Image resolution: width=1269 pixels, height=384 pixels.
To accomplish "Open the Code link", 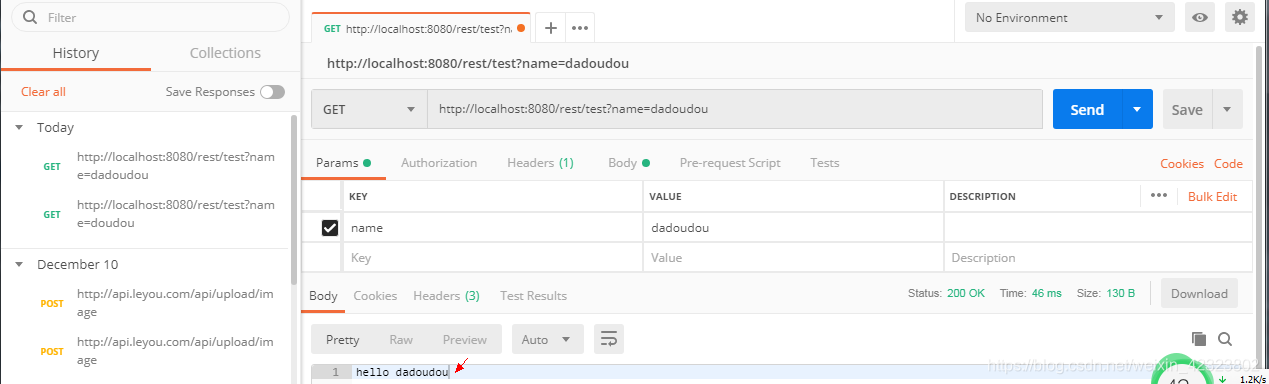I will coord(1228,163).
